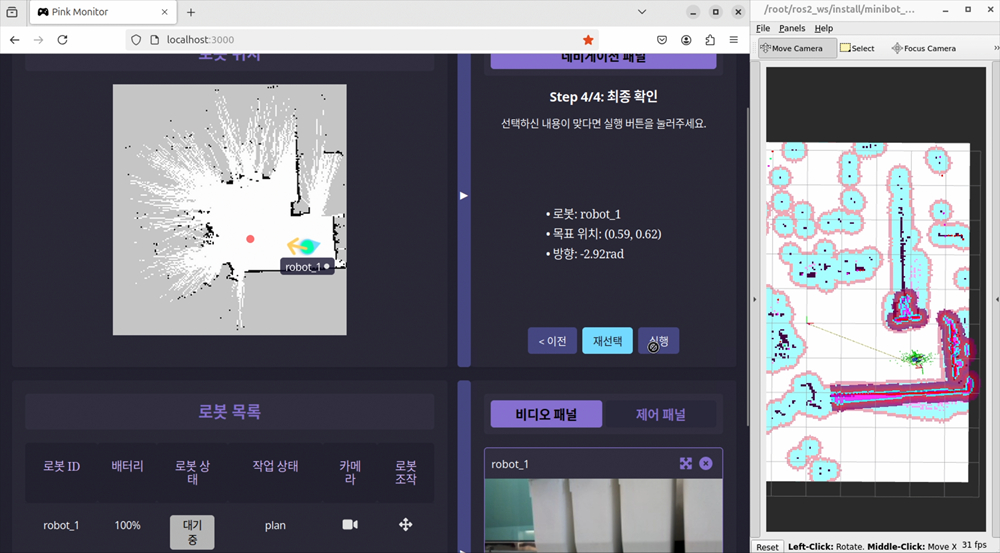Viewport: 1000px width, 553px height.
Task: Click the 배터리 column header
Action: tap(128, 466)
